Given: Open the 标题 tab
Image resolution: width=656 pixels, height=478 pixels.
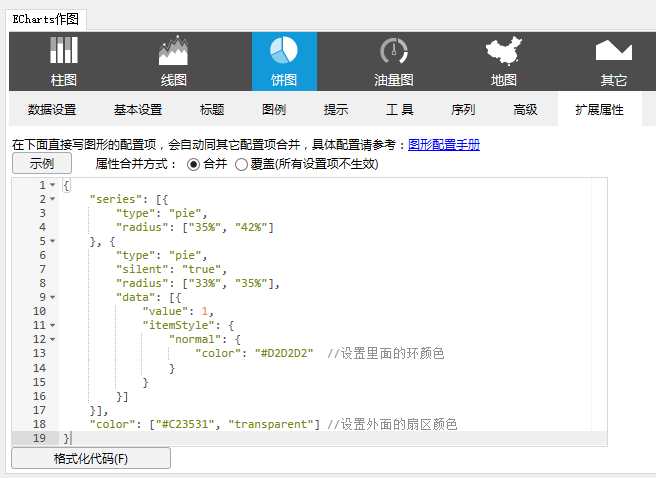Looking at the screenshot, I should 212,110.
